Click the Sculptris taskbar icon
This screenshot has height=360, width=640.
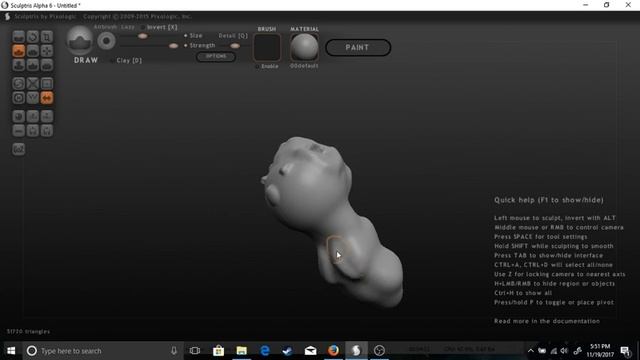pyautogui.click(x=356, y=351)
